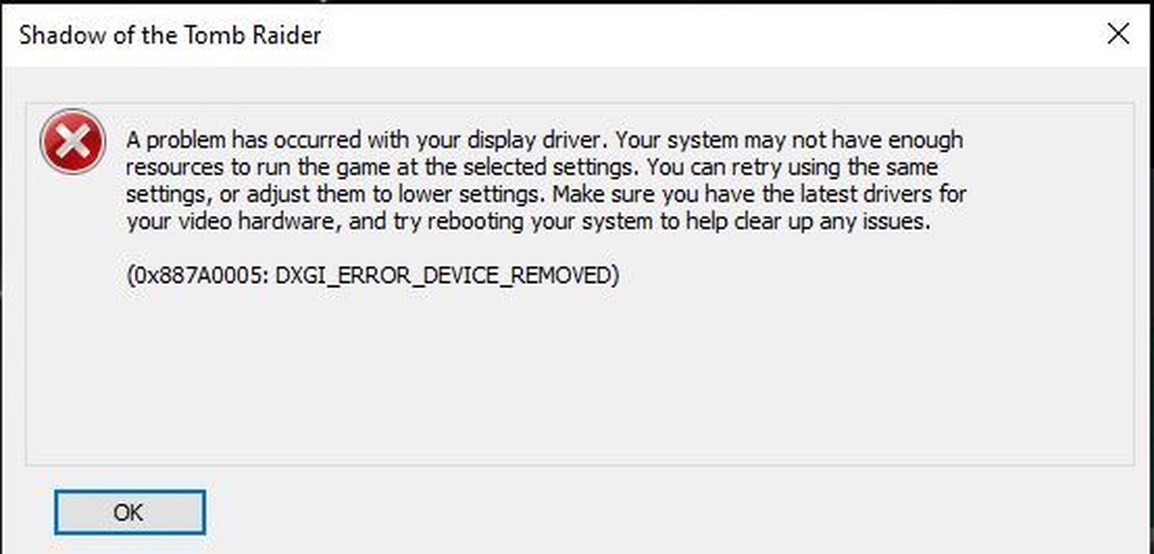This screenshot has width=1154, height=554.
Task: Click "You can retry using the same" text
Action: (793, 167)
